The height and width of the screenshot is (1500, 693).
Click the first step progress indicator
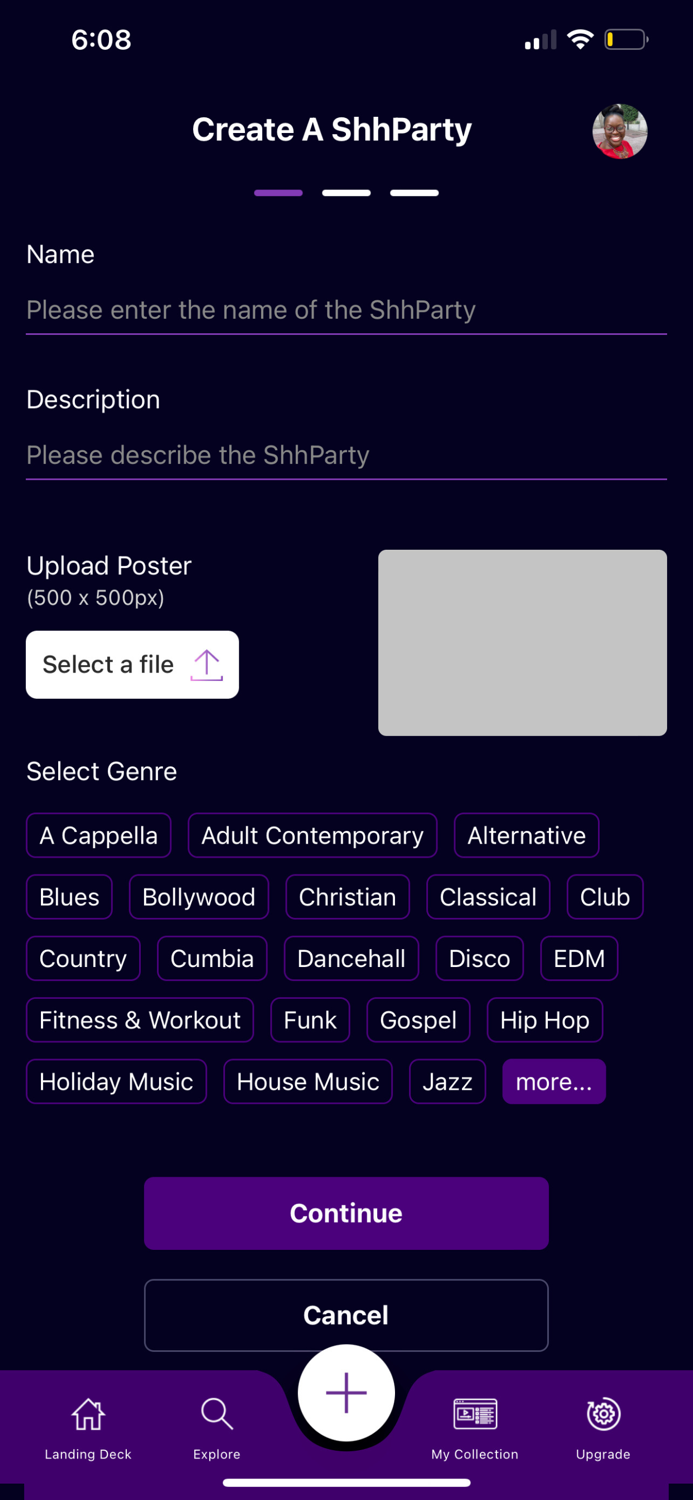point(278,192)
